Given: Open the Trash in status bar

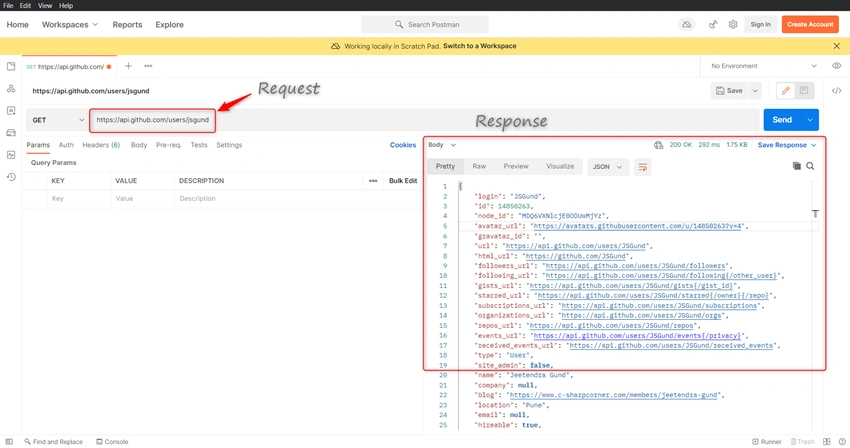Looking at the screenshot, I should 802,441.
